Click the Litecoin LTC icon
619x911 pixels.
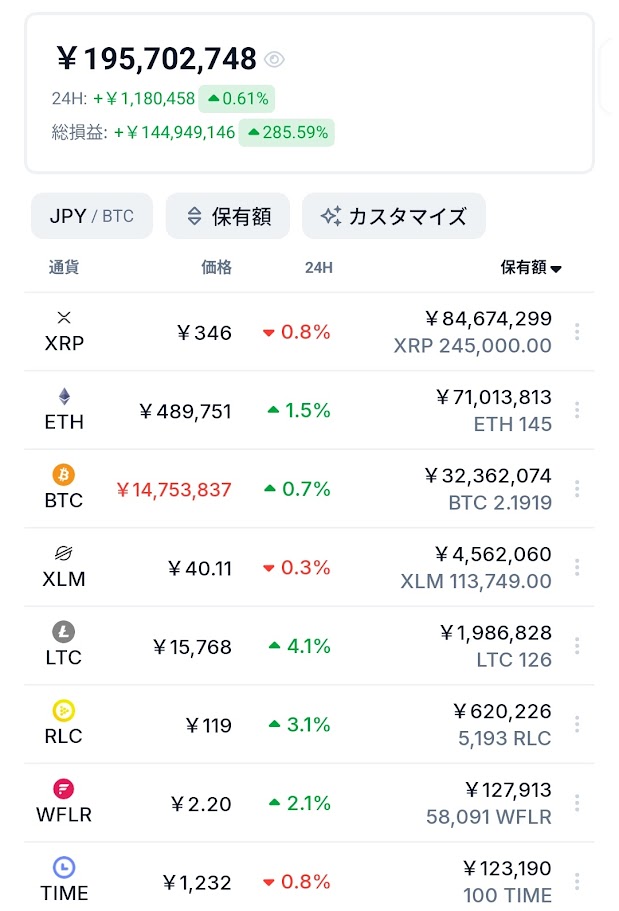coord(64,632)
